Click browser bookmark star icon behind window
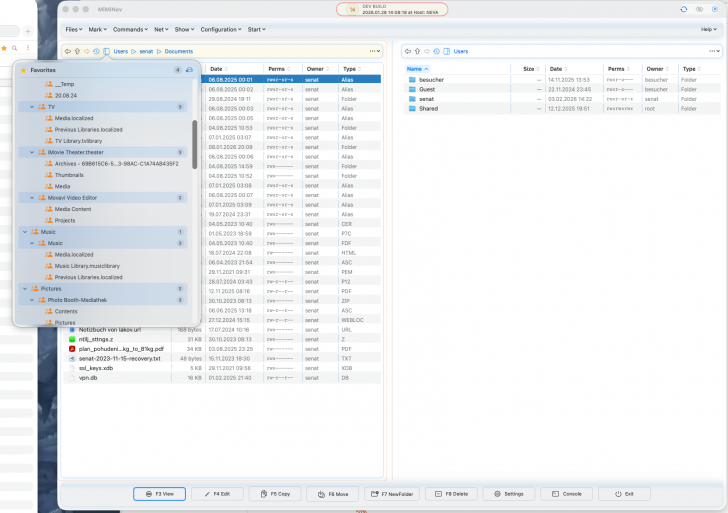The height and width of the screenshot is (513, 728). pyautogui.click(x=4, y=48)
